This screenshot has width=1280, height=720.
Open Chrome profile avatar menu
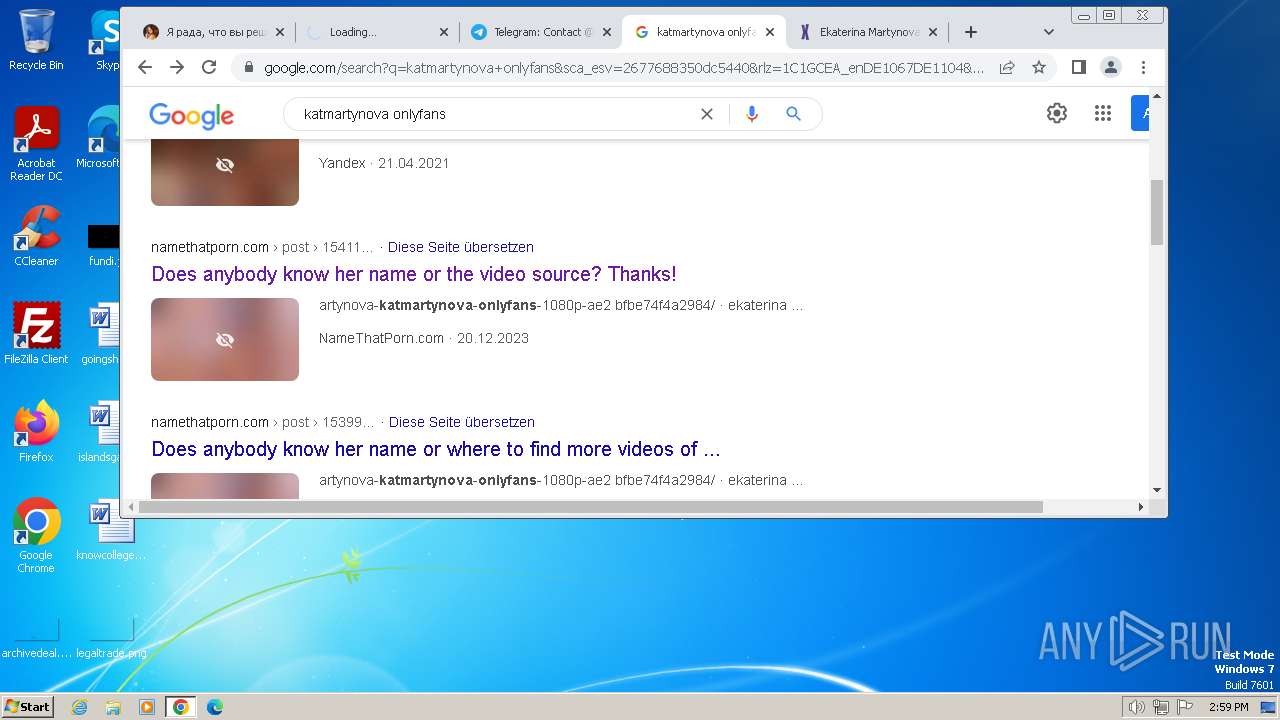[x=1111, y=67]
